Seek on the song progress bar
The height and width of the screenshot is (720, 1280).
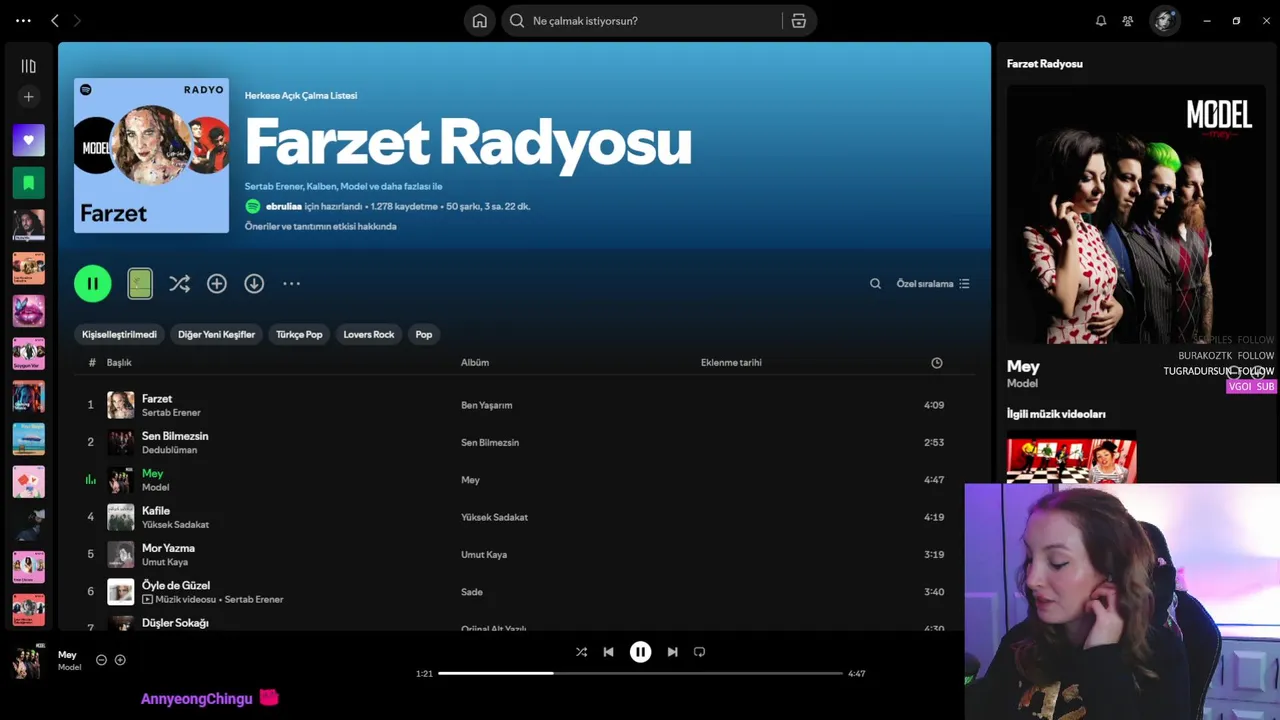coord(640,673)
